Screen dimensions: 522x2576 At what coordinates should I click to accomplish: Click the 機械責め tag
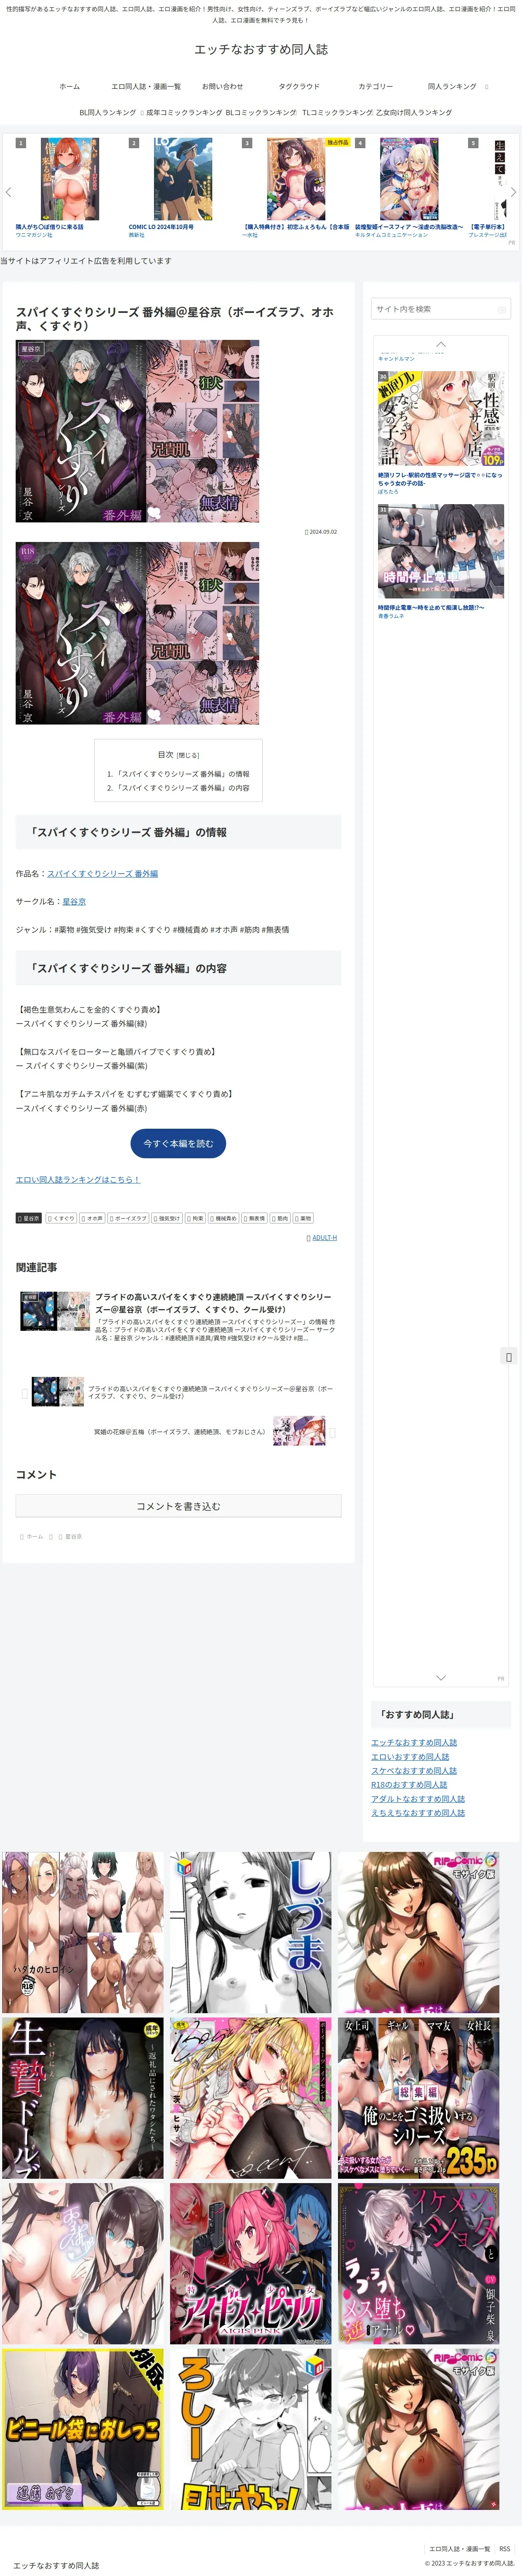pos(225,1218)
